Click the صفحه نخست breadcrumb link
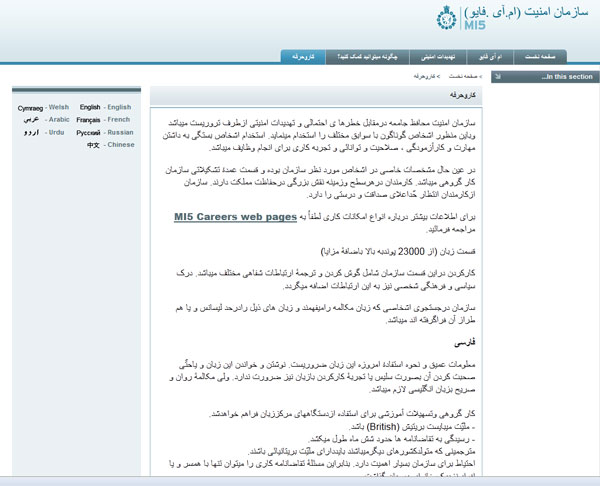The width and height of the screenshot is (600, 486). tap(463, 77)
